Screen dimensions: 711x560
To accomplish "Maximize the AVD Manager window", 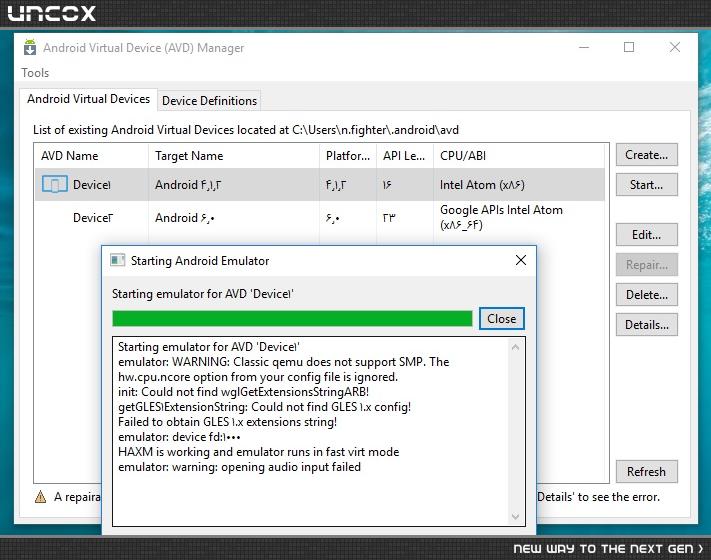I will (629, 47).
